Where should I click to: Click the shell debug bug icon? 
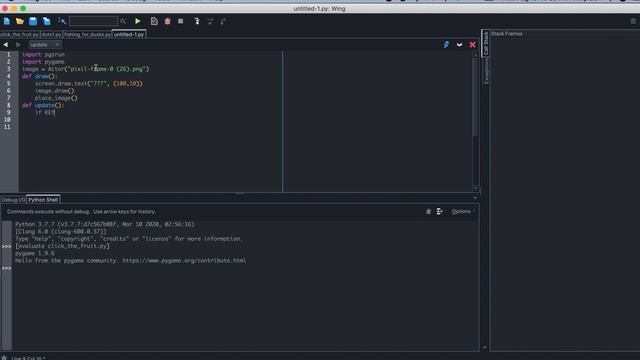(x=428, y=211)
